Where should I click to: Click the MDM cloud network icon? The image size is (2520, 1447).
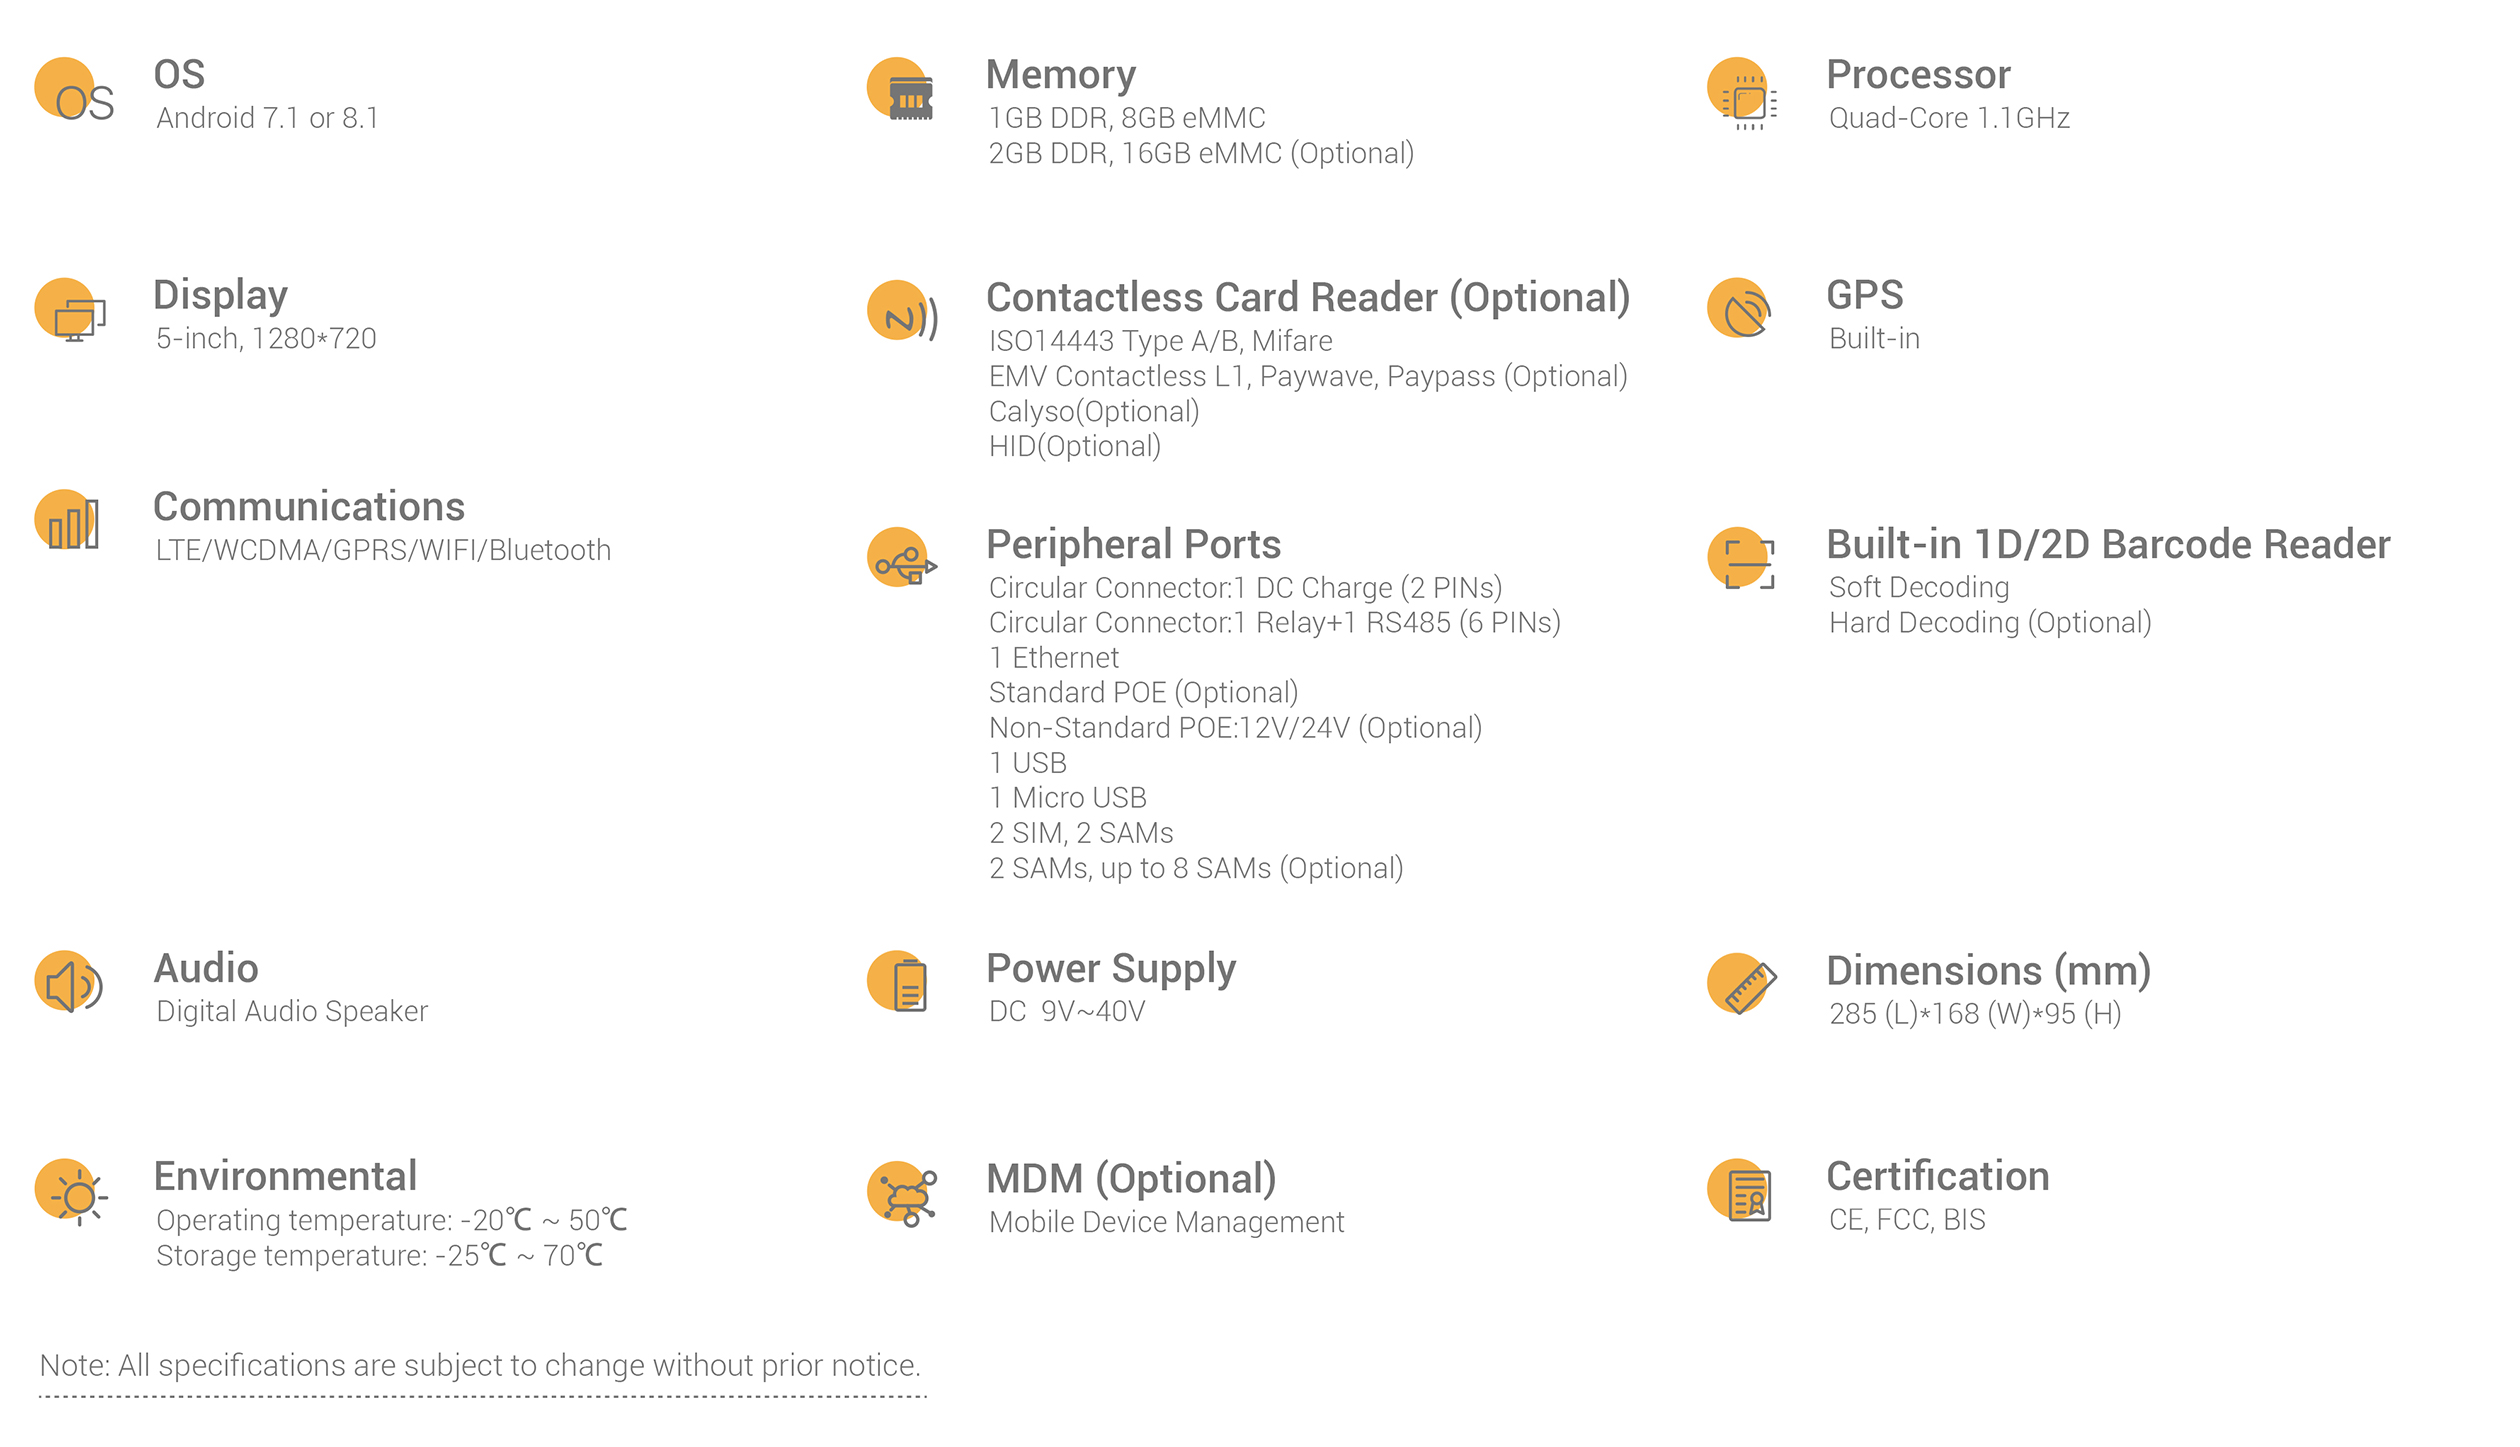click(902, 1194)
